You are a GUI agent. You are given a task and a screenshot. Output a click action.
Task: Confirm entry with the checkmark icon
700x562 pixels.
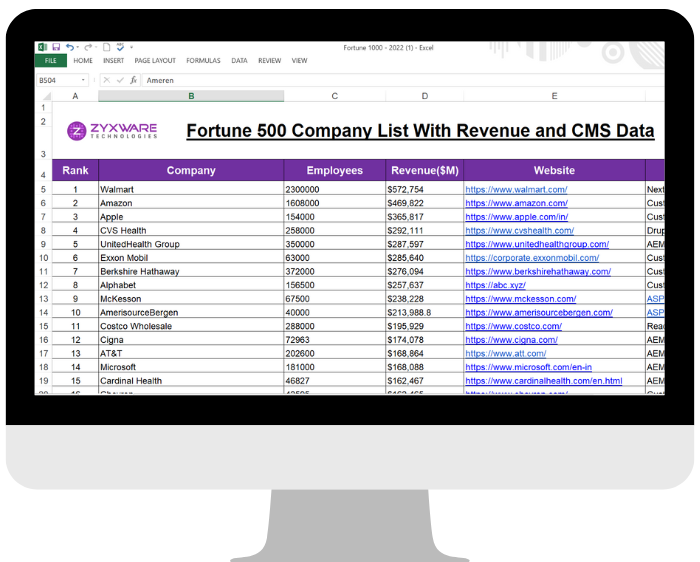(x=120, y=80)
